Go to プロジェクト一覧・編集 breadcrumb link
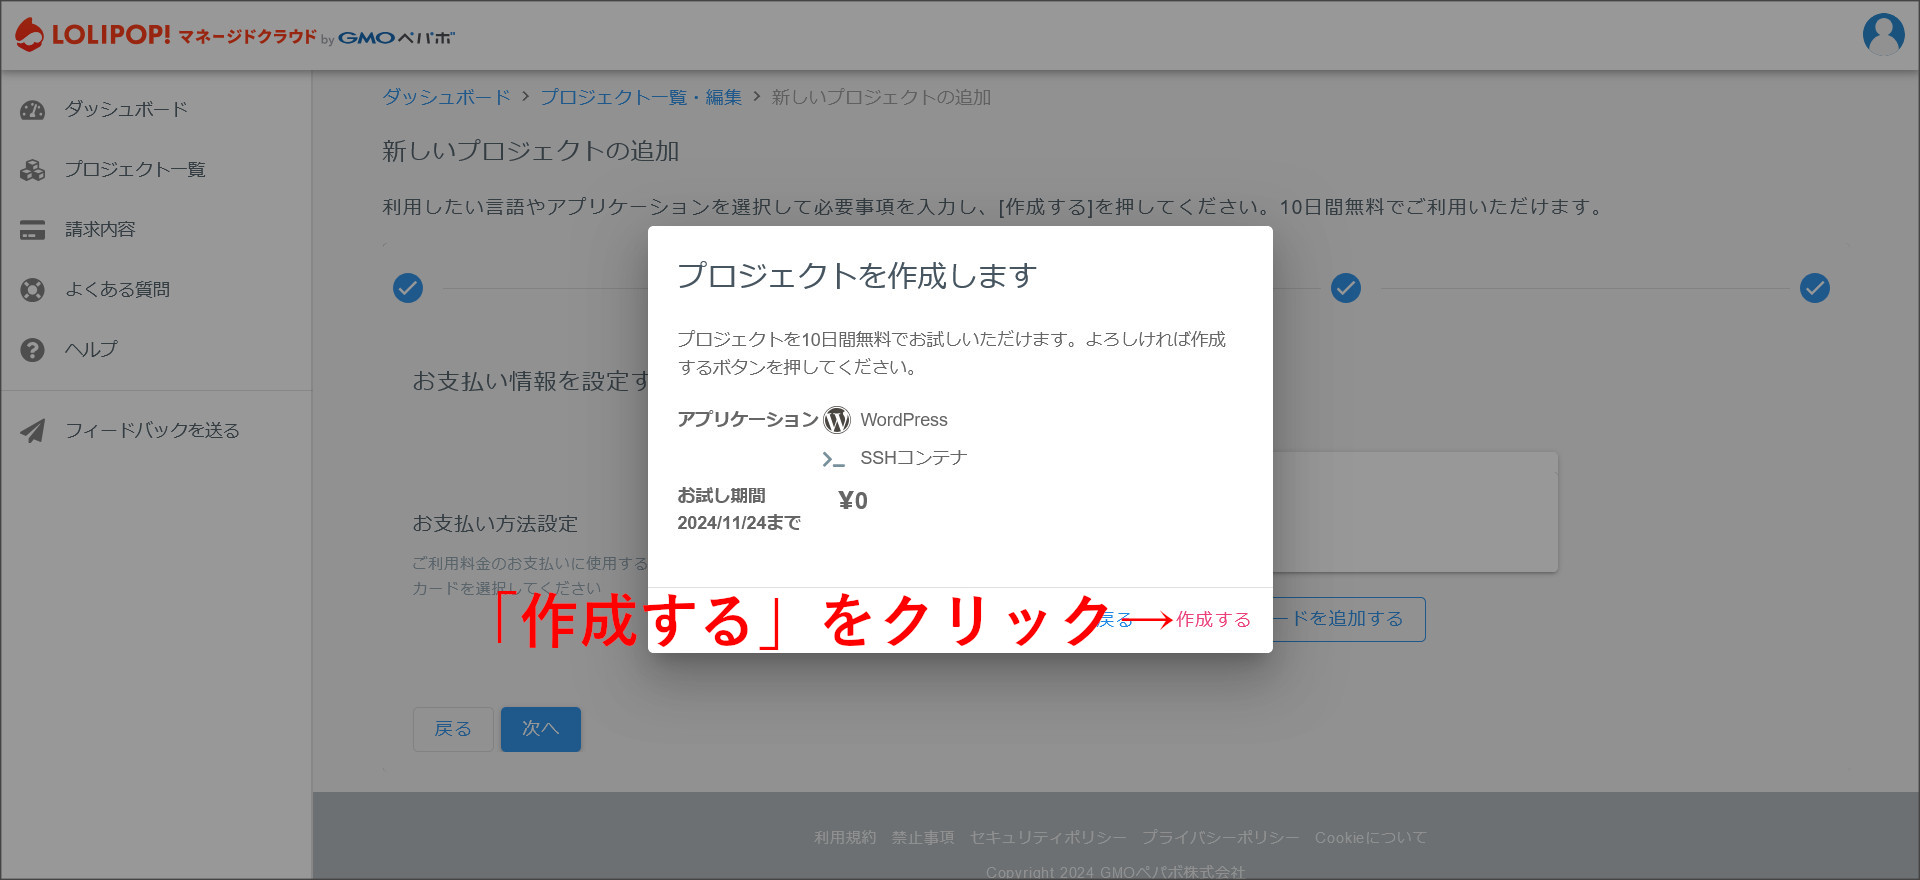Viewport: 1920px width, 880px height. pyautogui.click(x=641, y=97)
